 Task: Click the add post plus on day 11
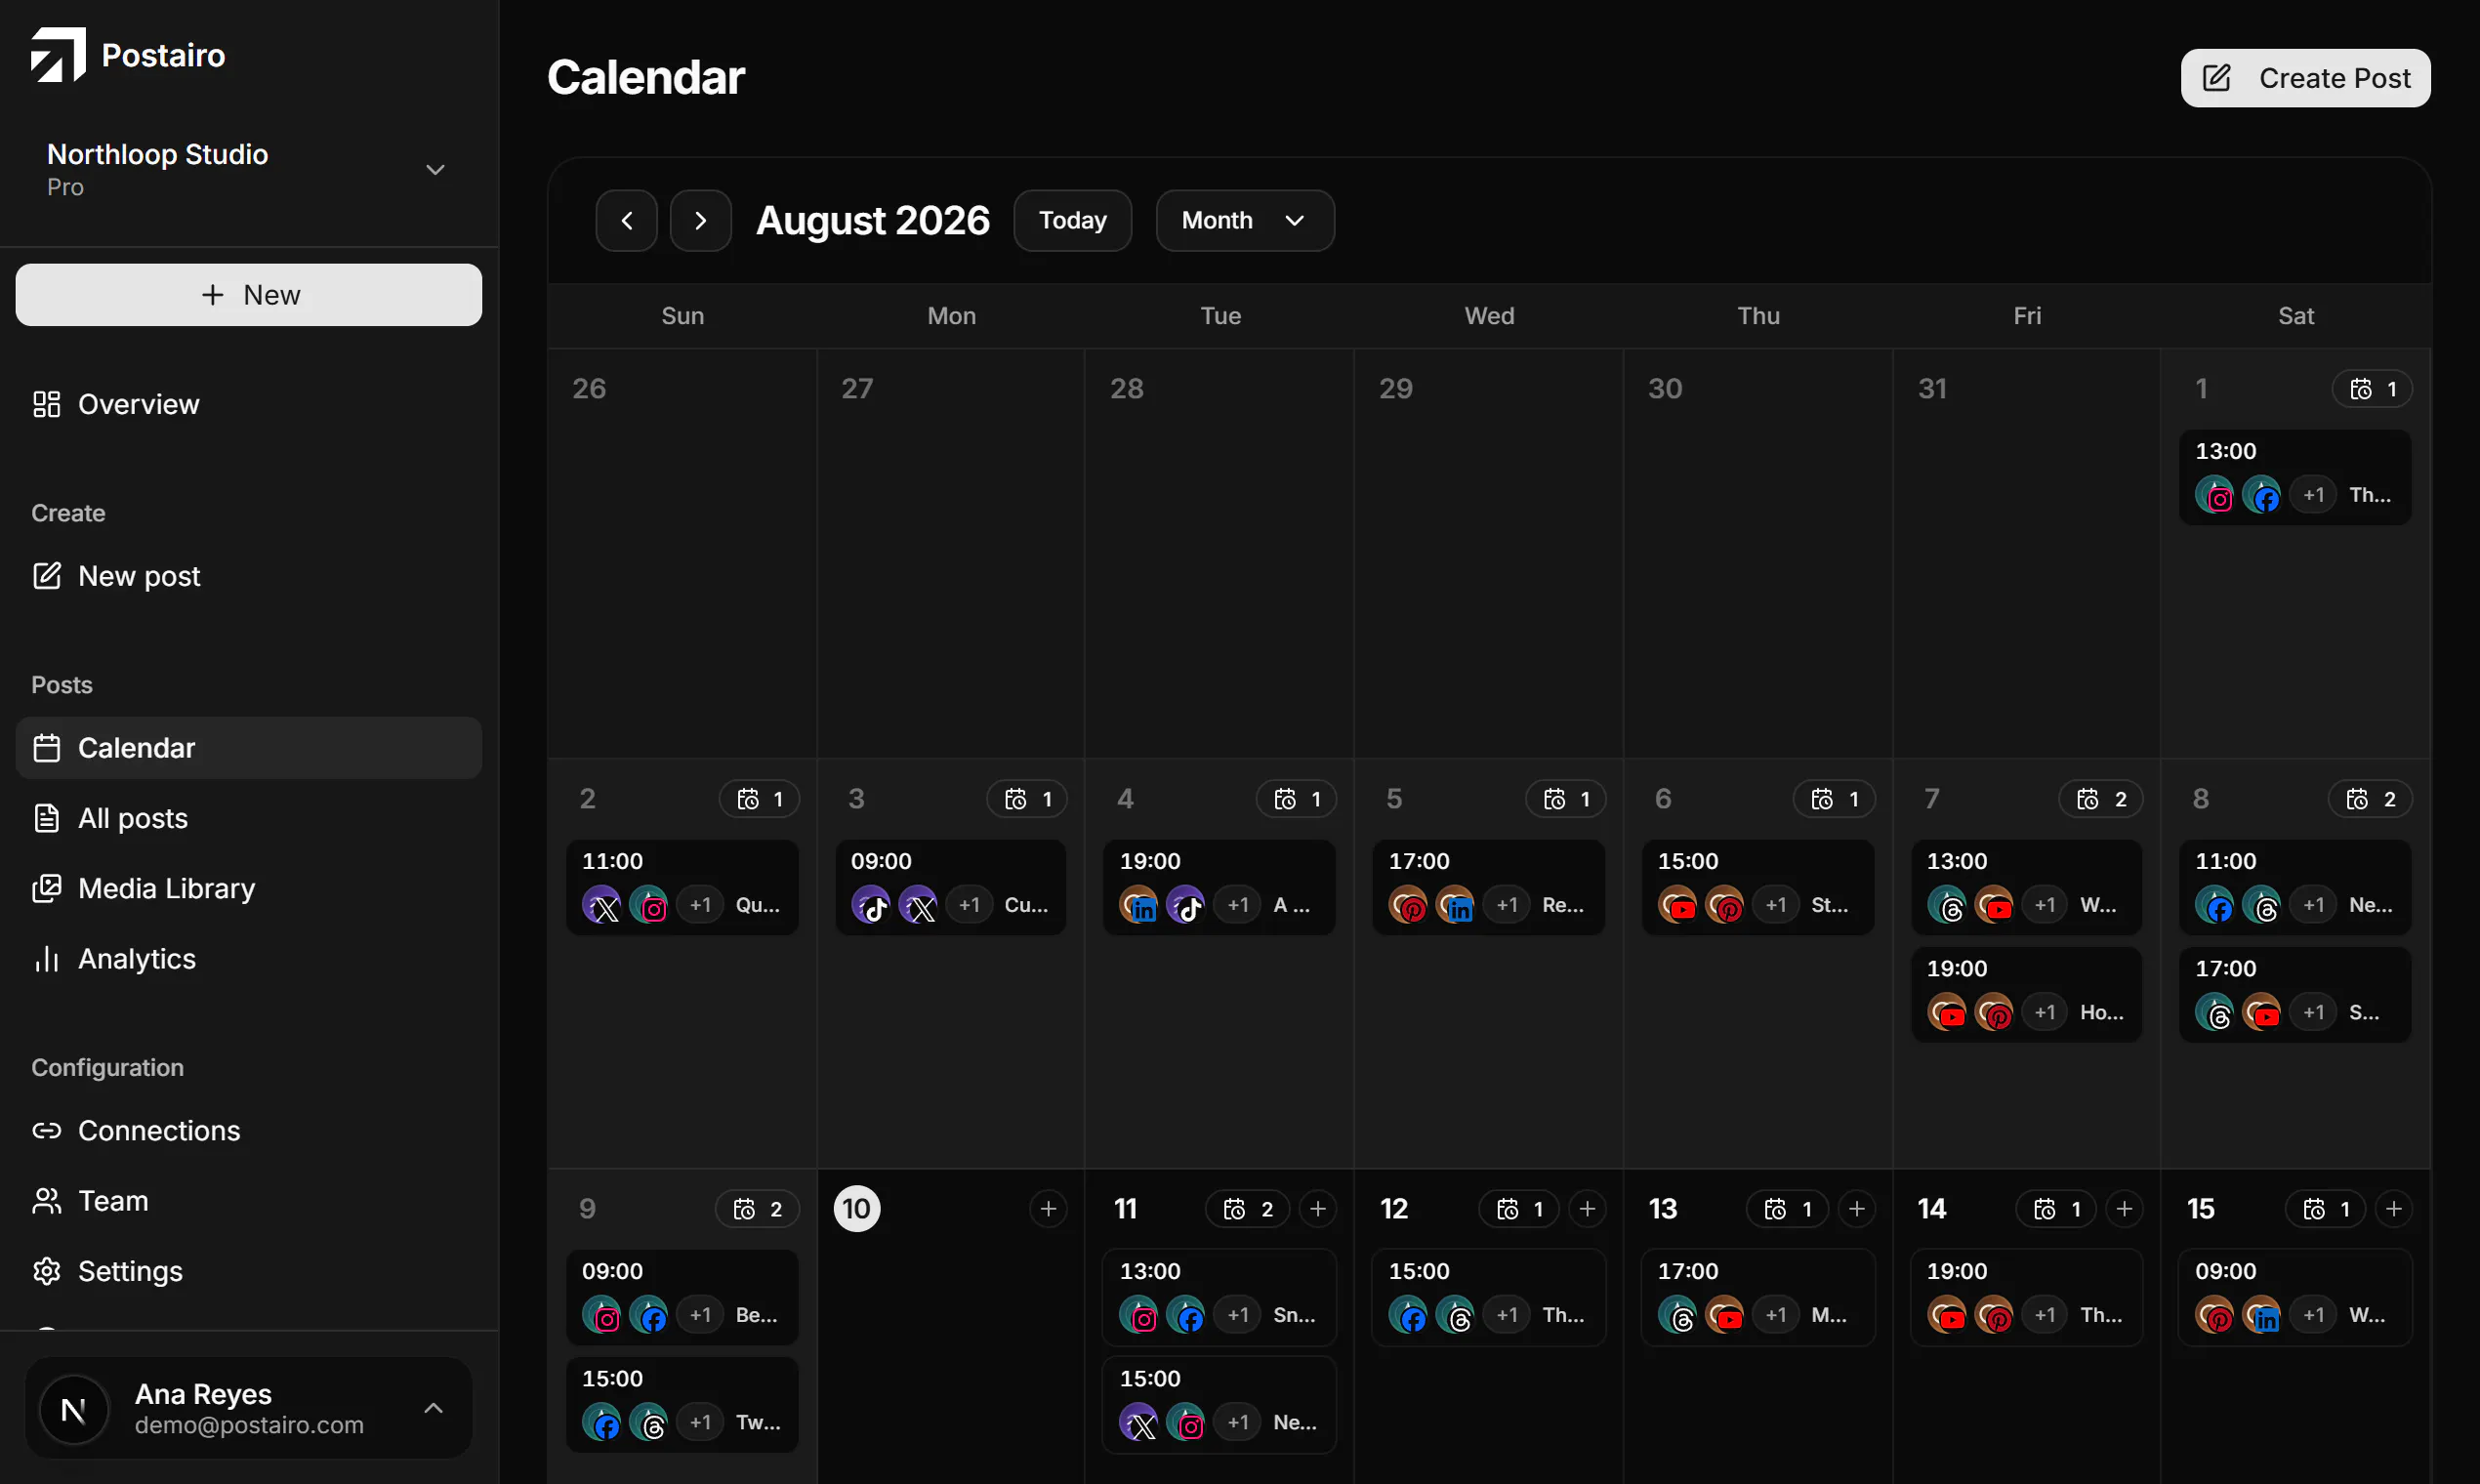(1318, 1209)
